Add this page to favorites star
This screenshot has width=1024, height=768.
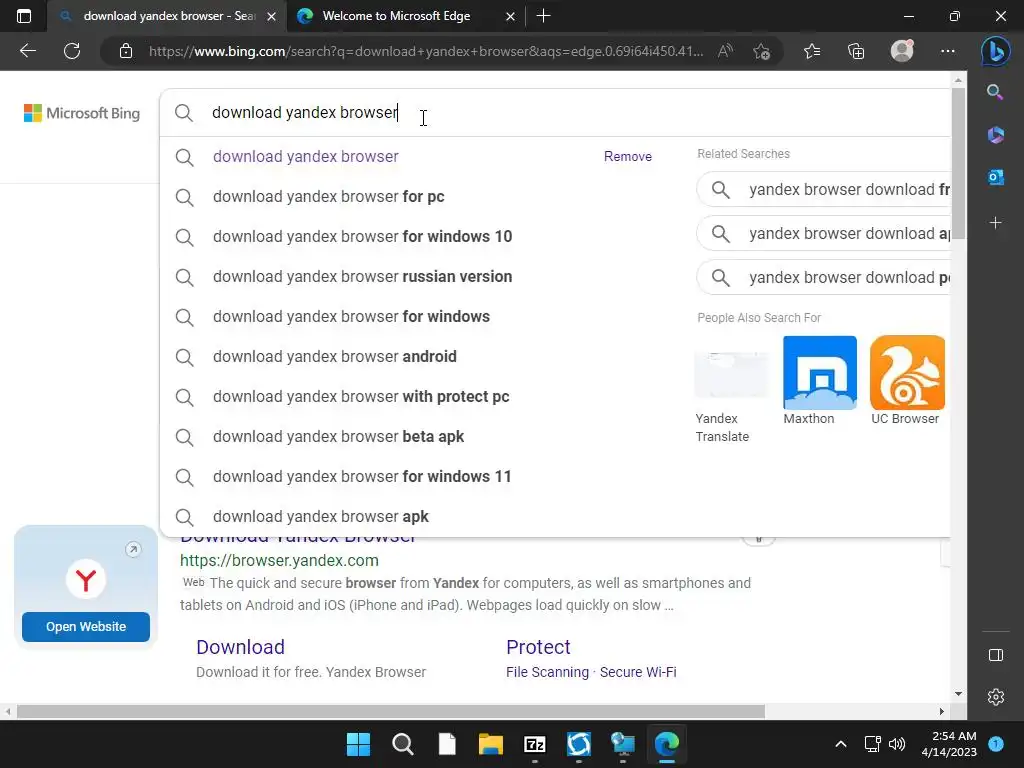[x=761, y=51]
